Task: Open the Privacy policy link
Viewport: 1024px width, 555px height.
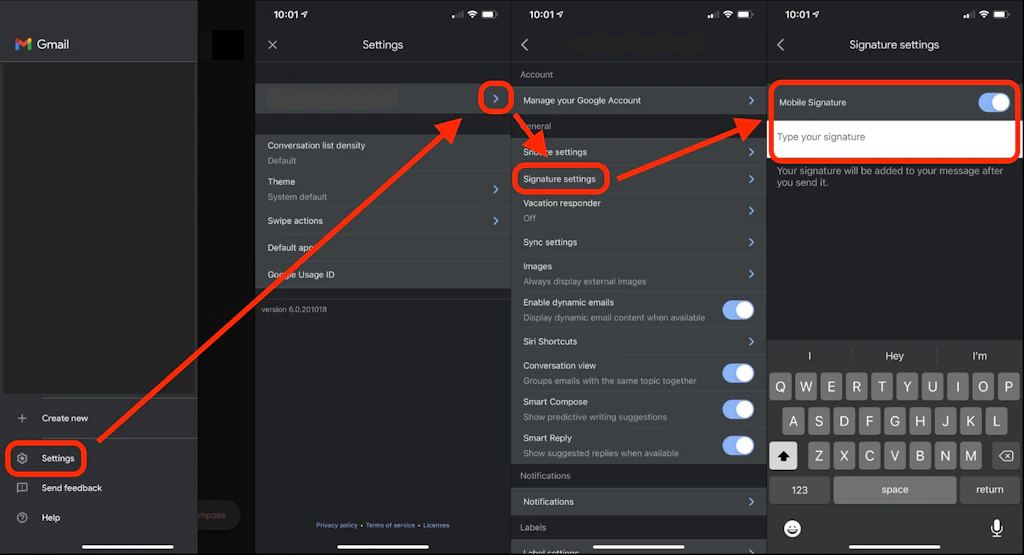Action: [x=336, y=525]
